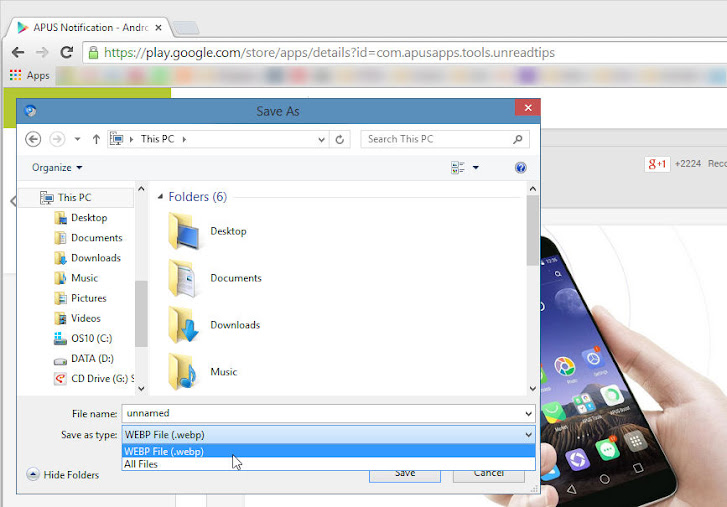Select This PC in path breadcrumb
Viewport: 727px width, 507px height.
(x=157, y=139)
